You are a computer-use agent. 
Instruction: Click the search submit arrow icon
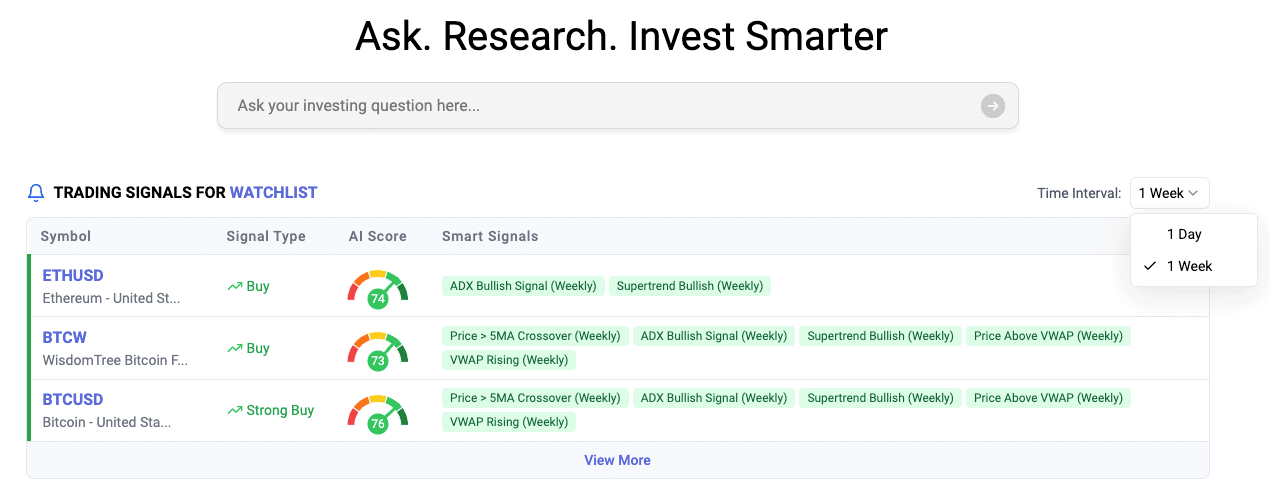point(992,106)
